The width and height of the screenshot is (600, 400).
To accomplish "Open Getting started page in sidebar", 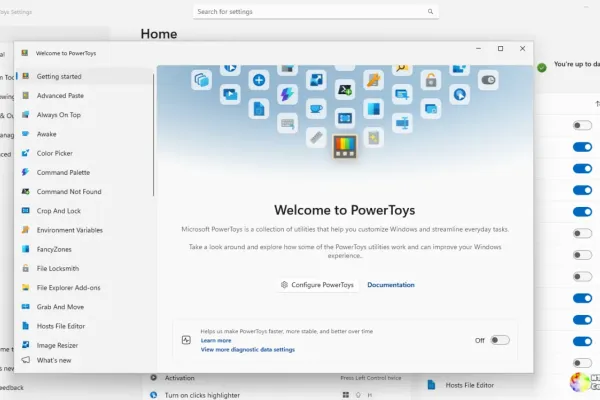I will [84, 76].
